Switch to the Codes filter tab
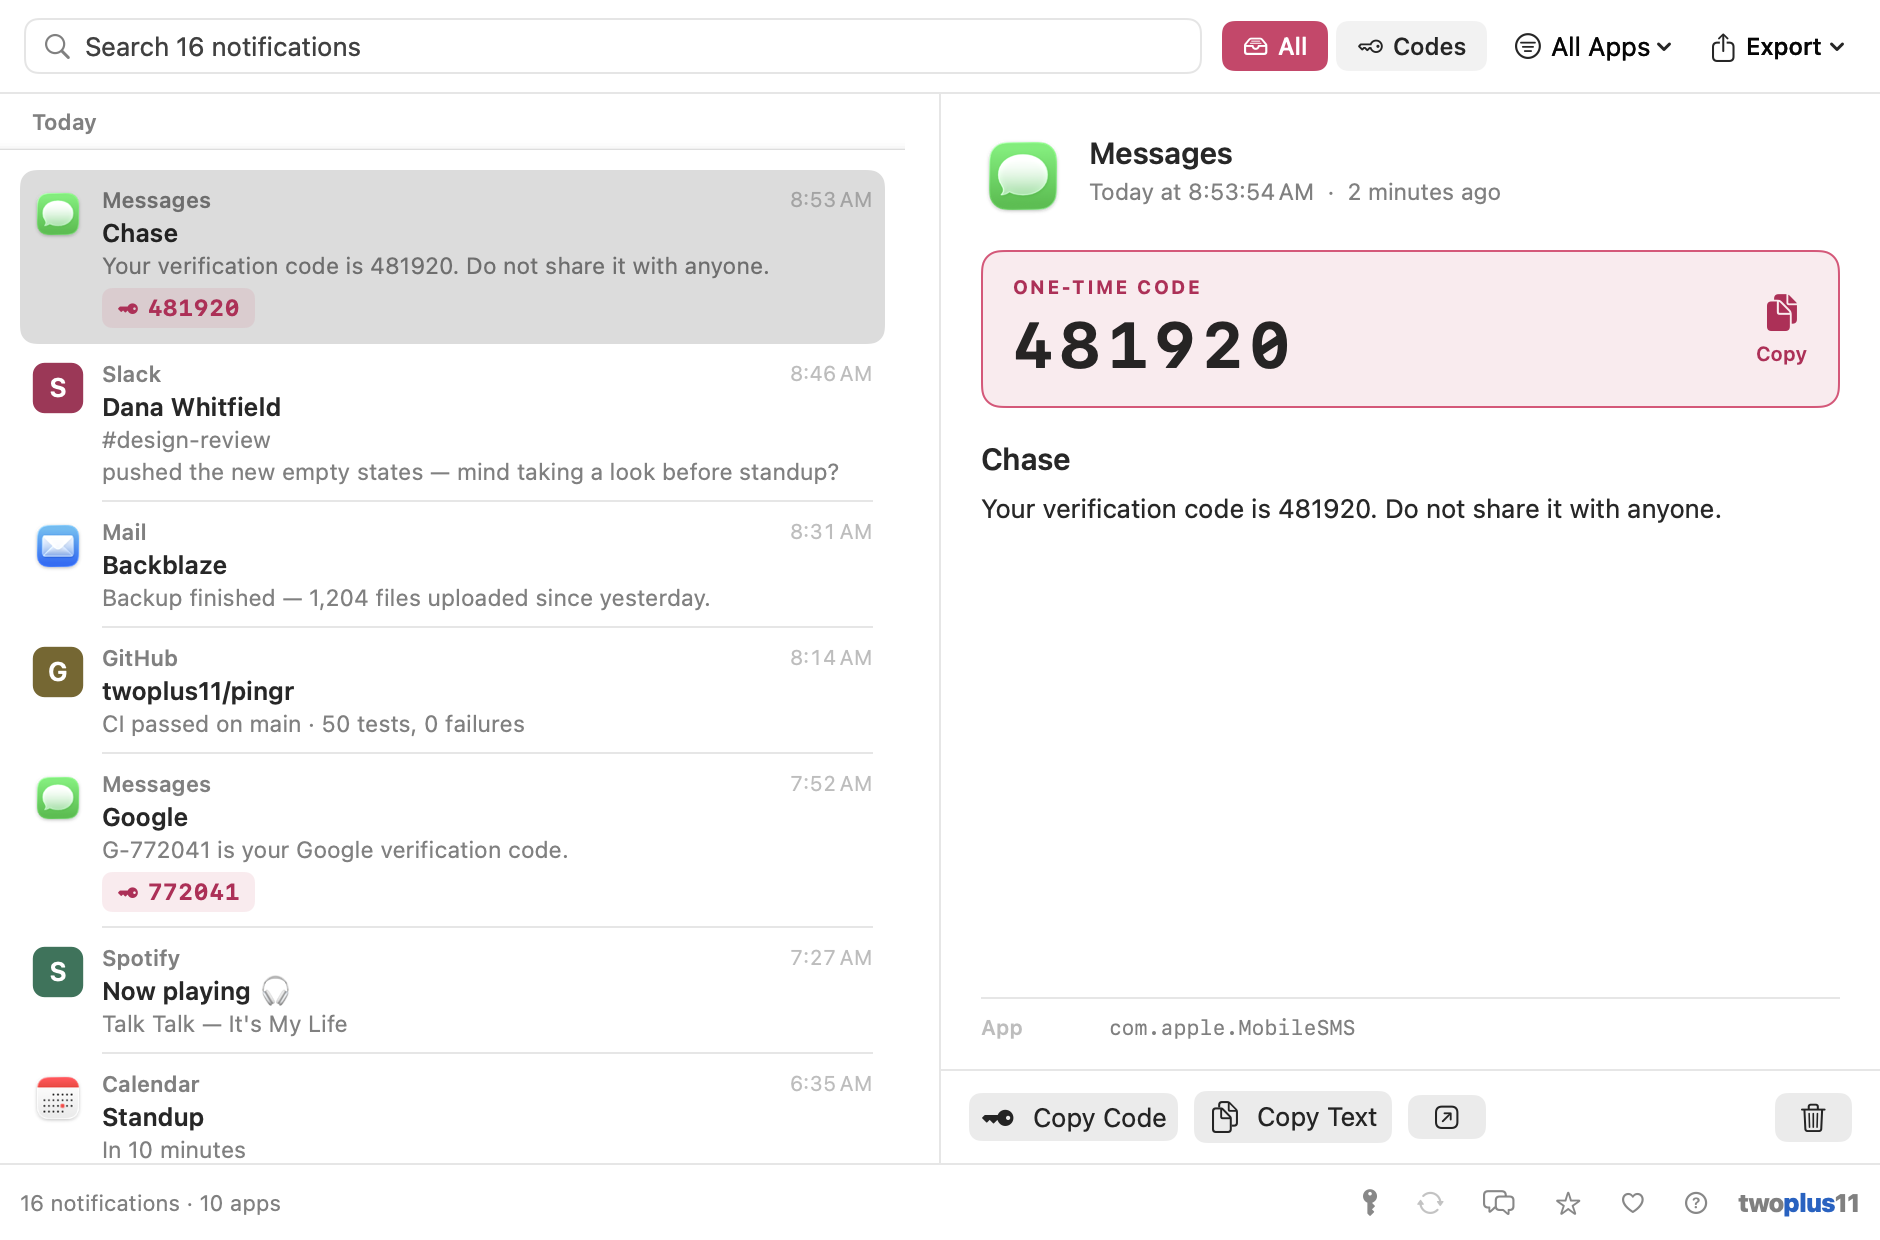Screen dimensions: 1880x1240 1411,47
